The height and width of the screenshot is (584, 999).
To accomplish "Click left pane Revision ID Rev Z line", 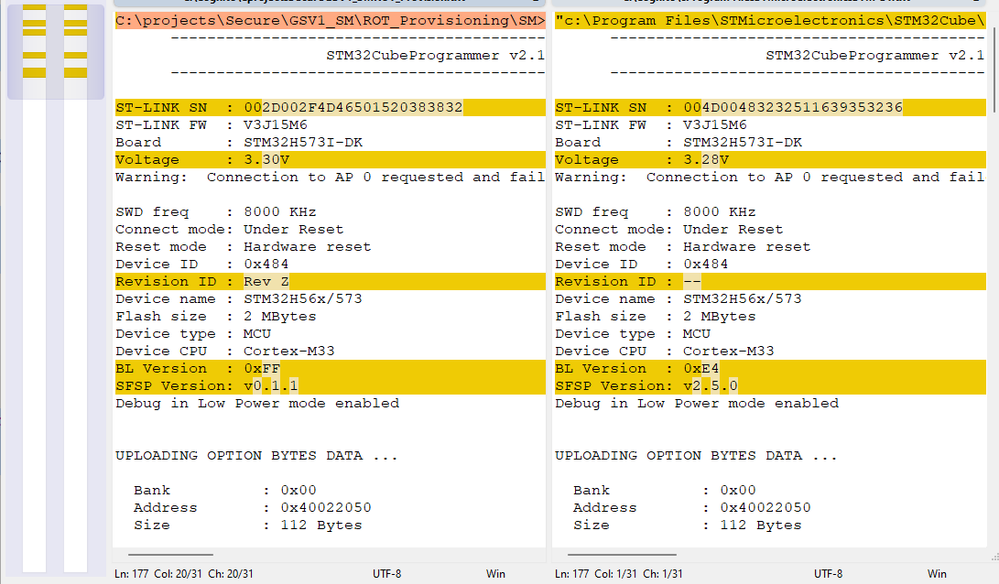I will point(330,281).
